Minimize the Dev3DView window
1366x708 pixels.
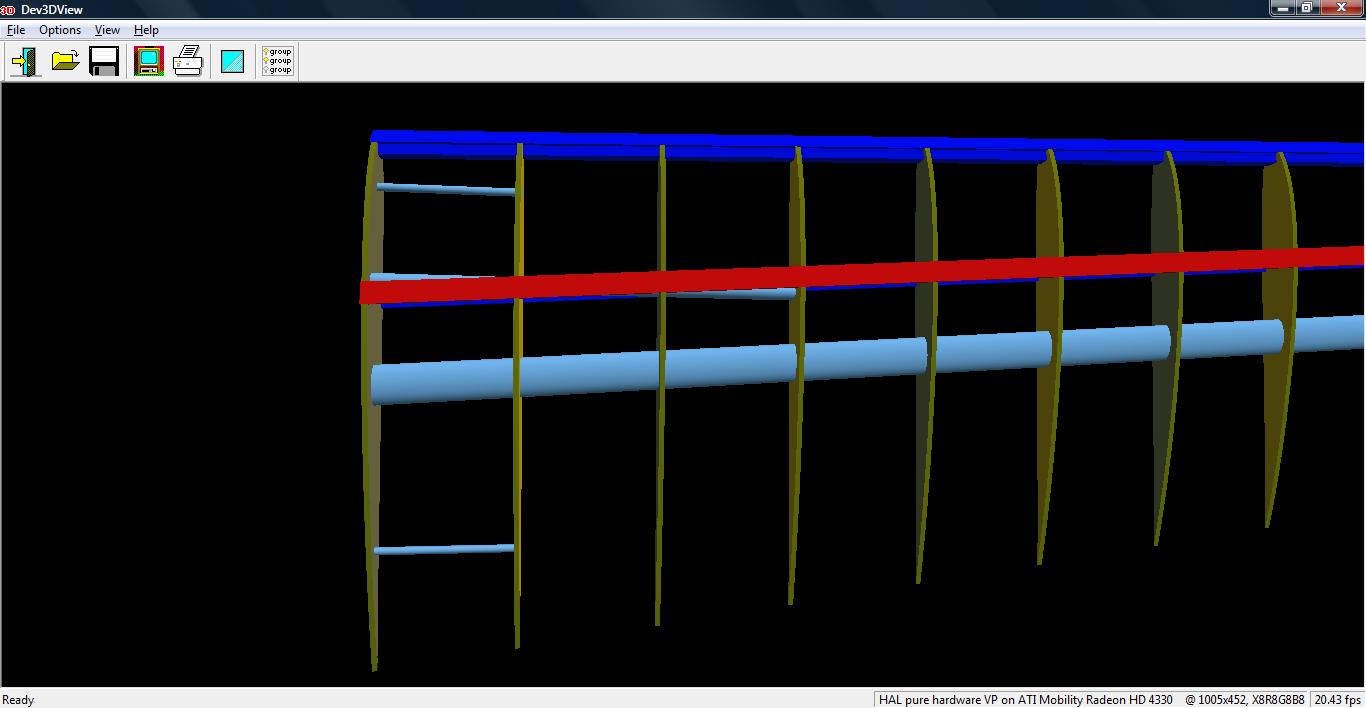pyautogui.click(x=1282, y=8)
